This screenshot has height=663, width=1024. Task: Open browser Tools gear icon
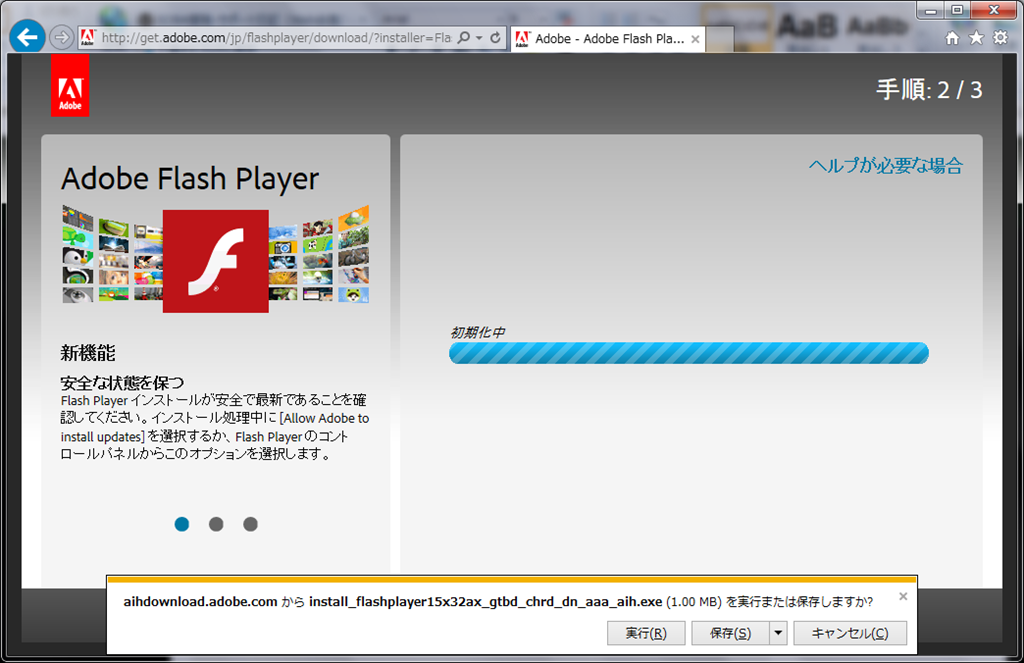point(1000,38)
